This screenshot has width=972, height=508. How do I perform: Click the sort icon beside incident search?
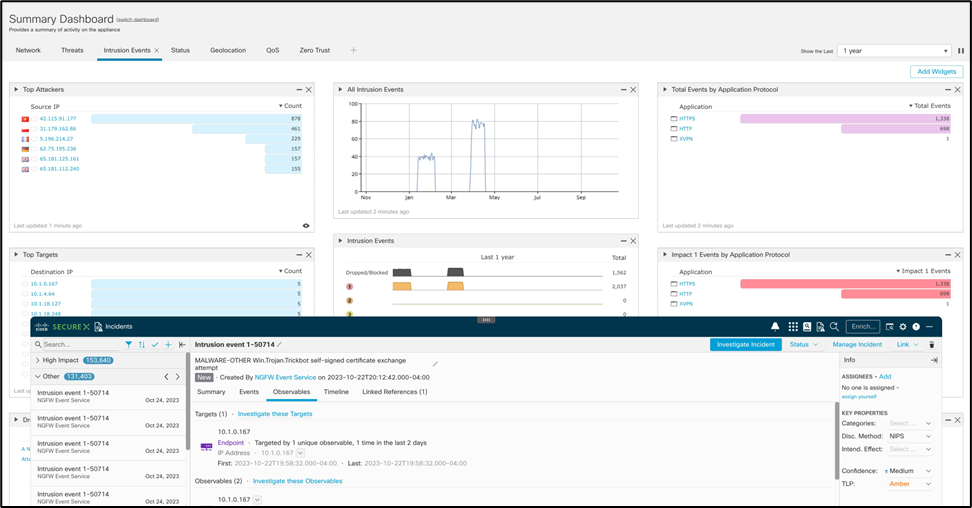(x=141, y=344)
